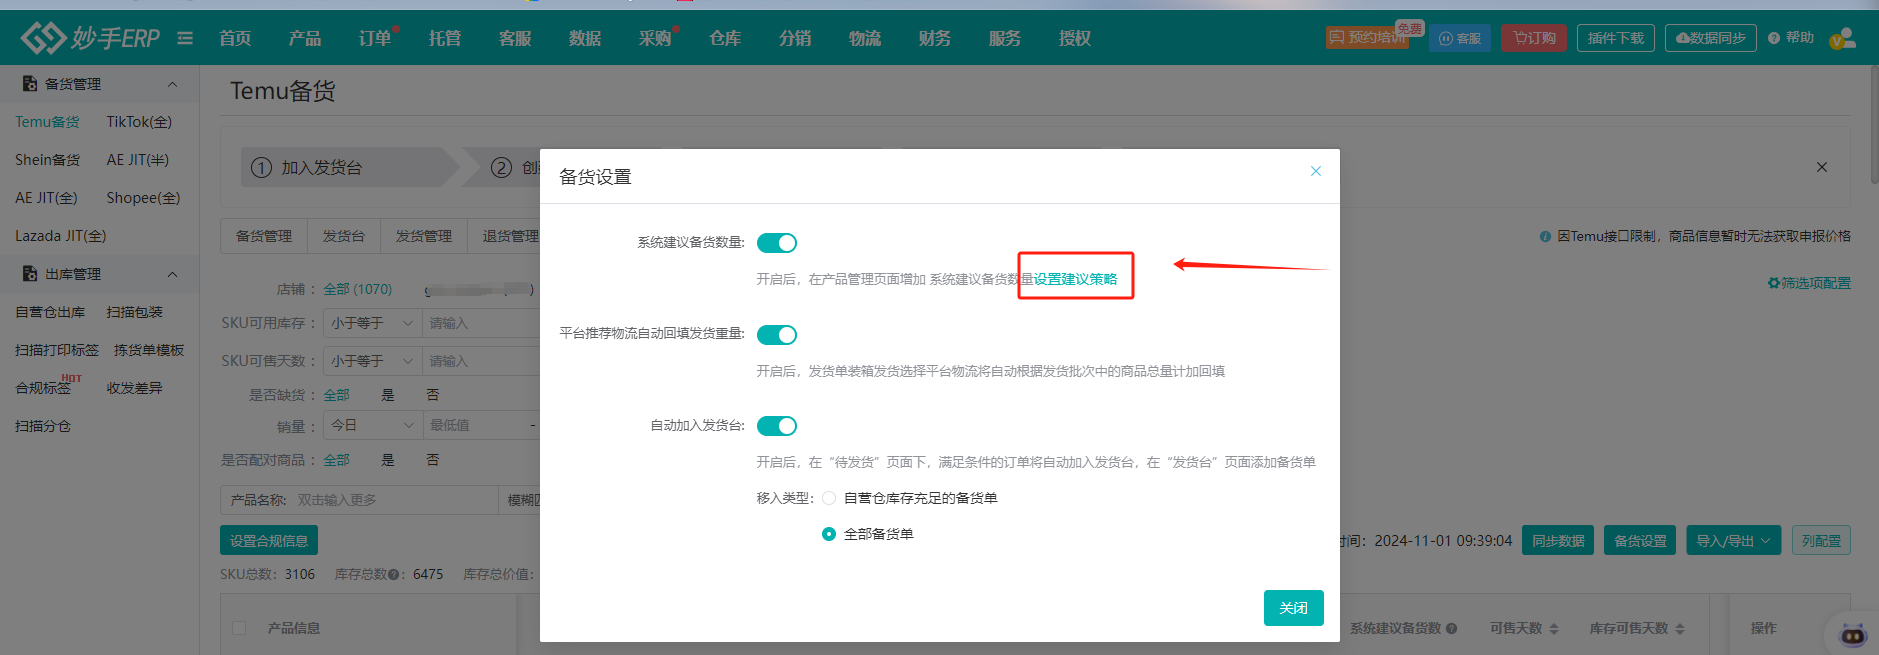
Task: Open 仓库 menu in top navigation
Action: (x=725, y=38)
